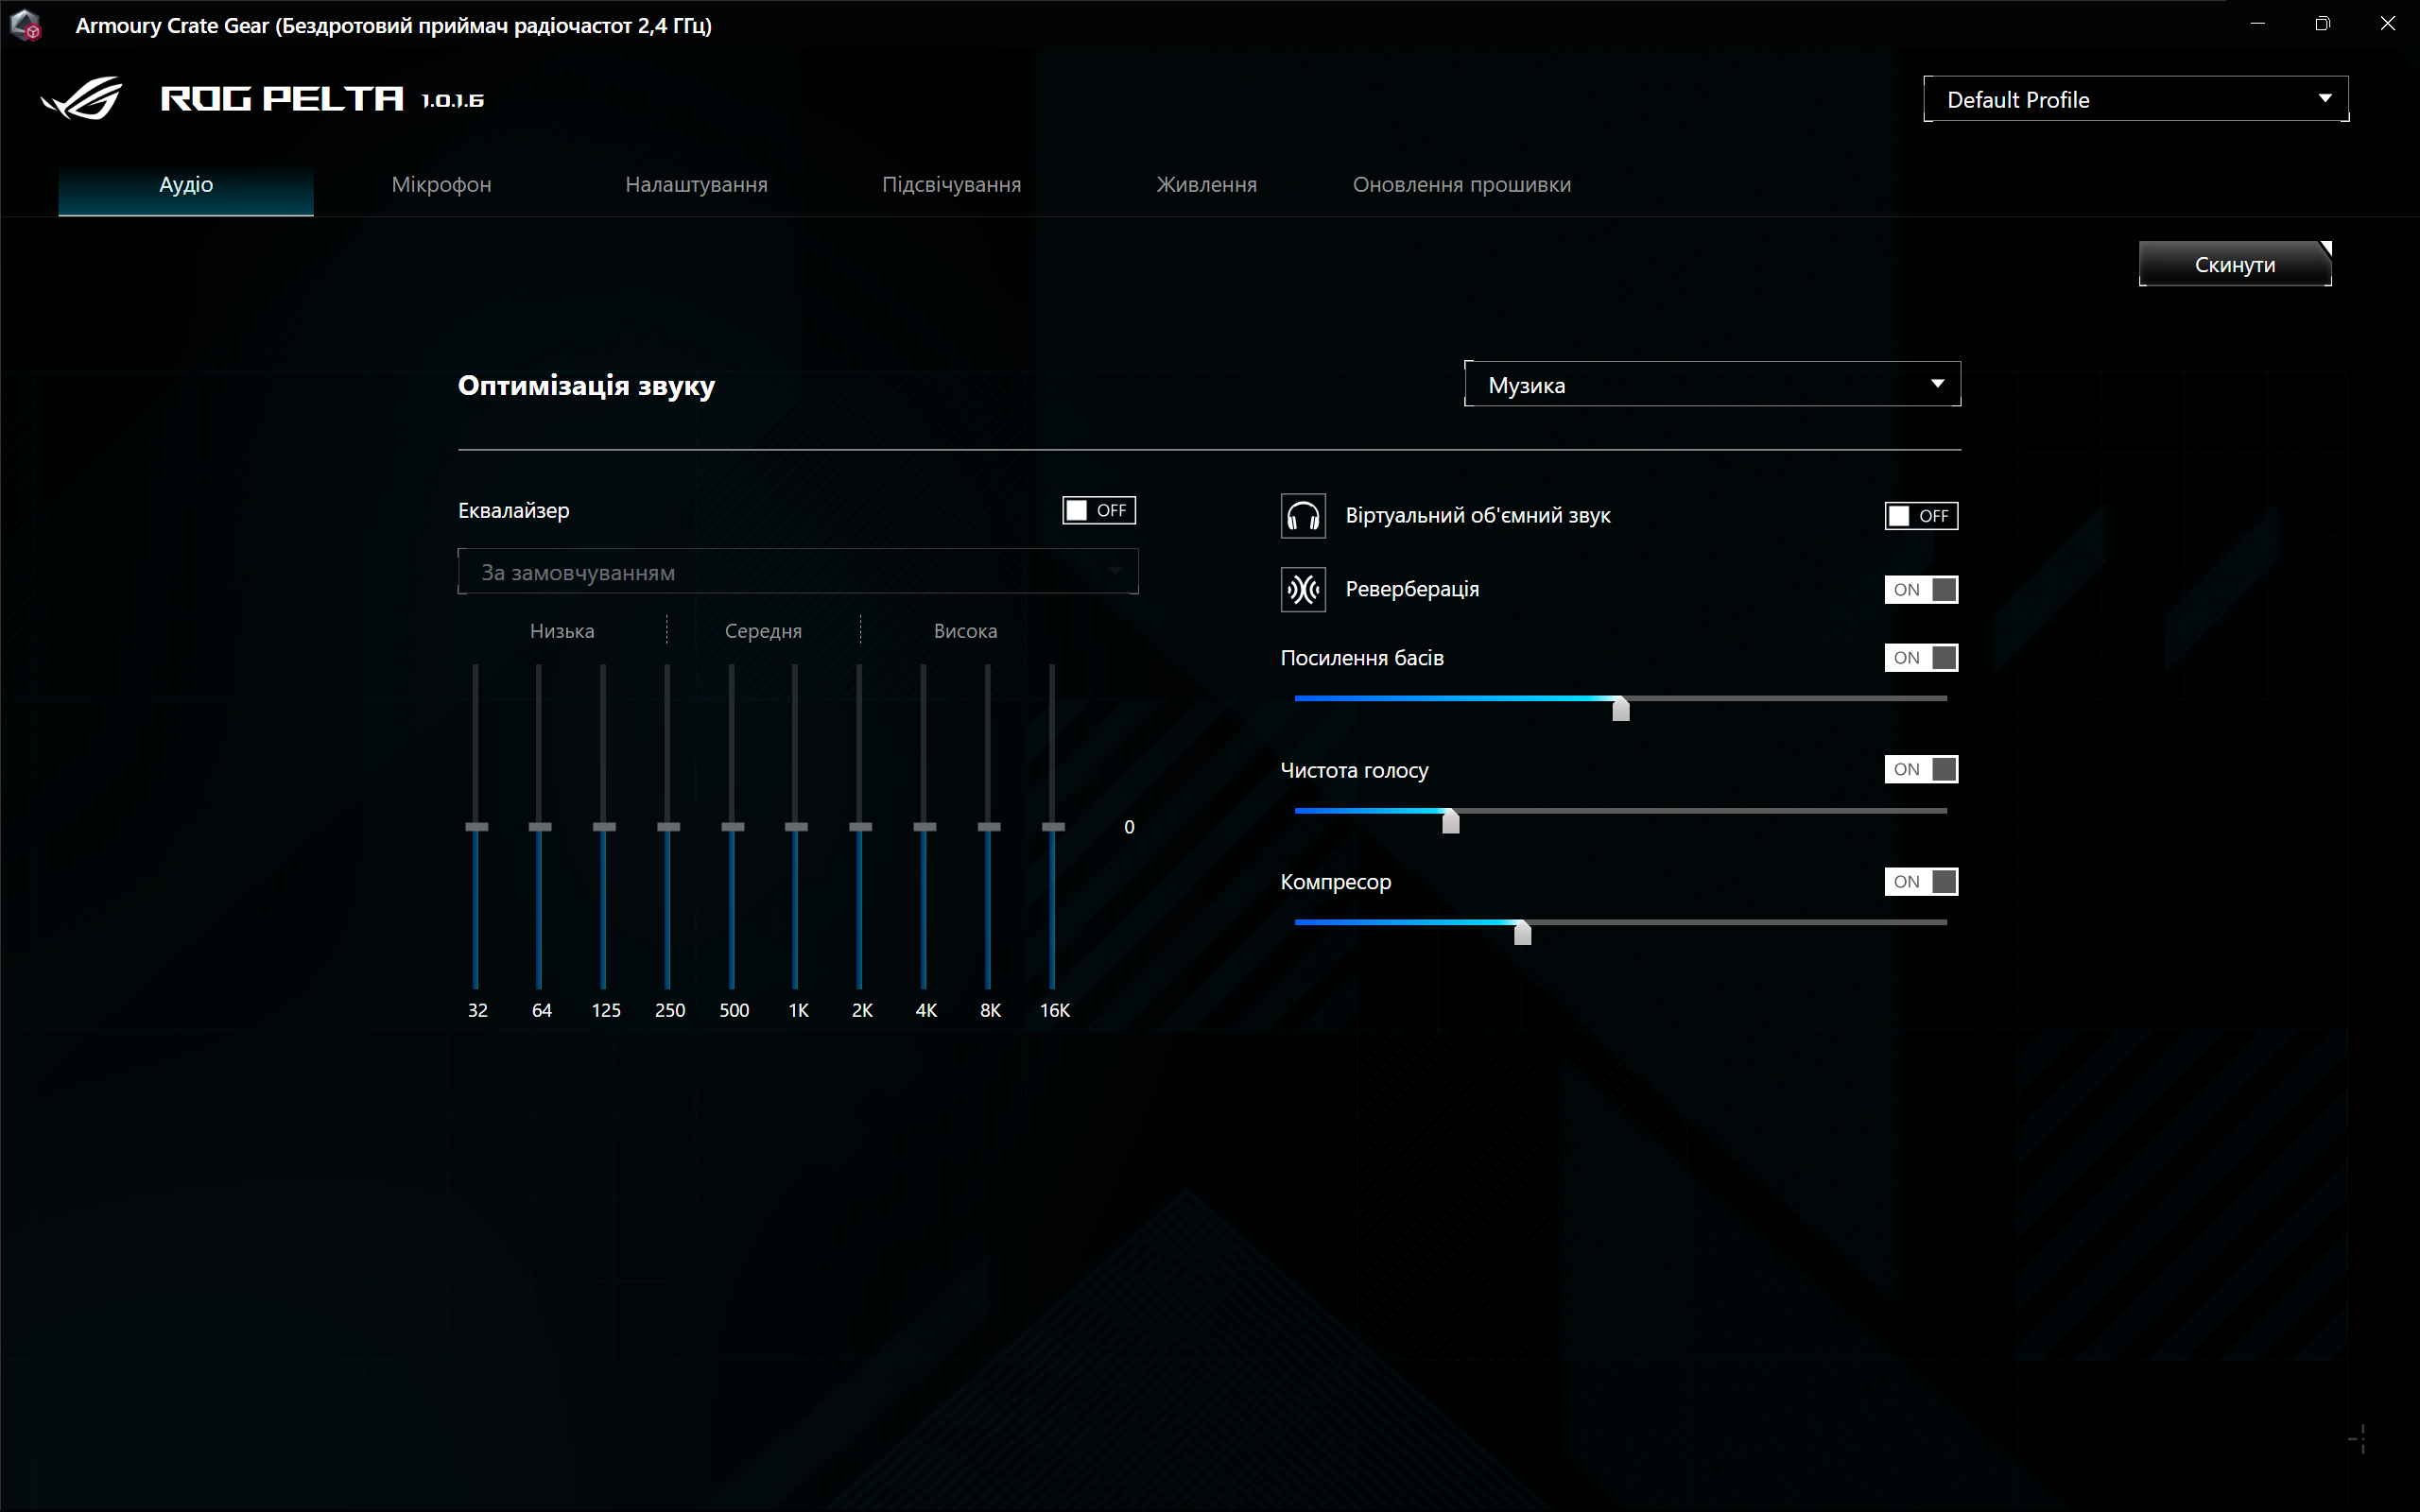
Task: Open the Мікрофон tab
Action: coord(441,185)
